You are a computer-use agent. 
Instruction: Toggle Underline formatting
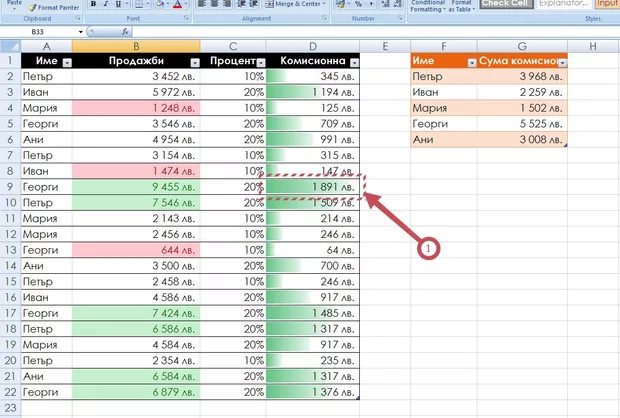120,5
